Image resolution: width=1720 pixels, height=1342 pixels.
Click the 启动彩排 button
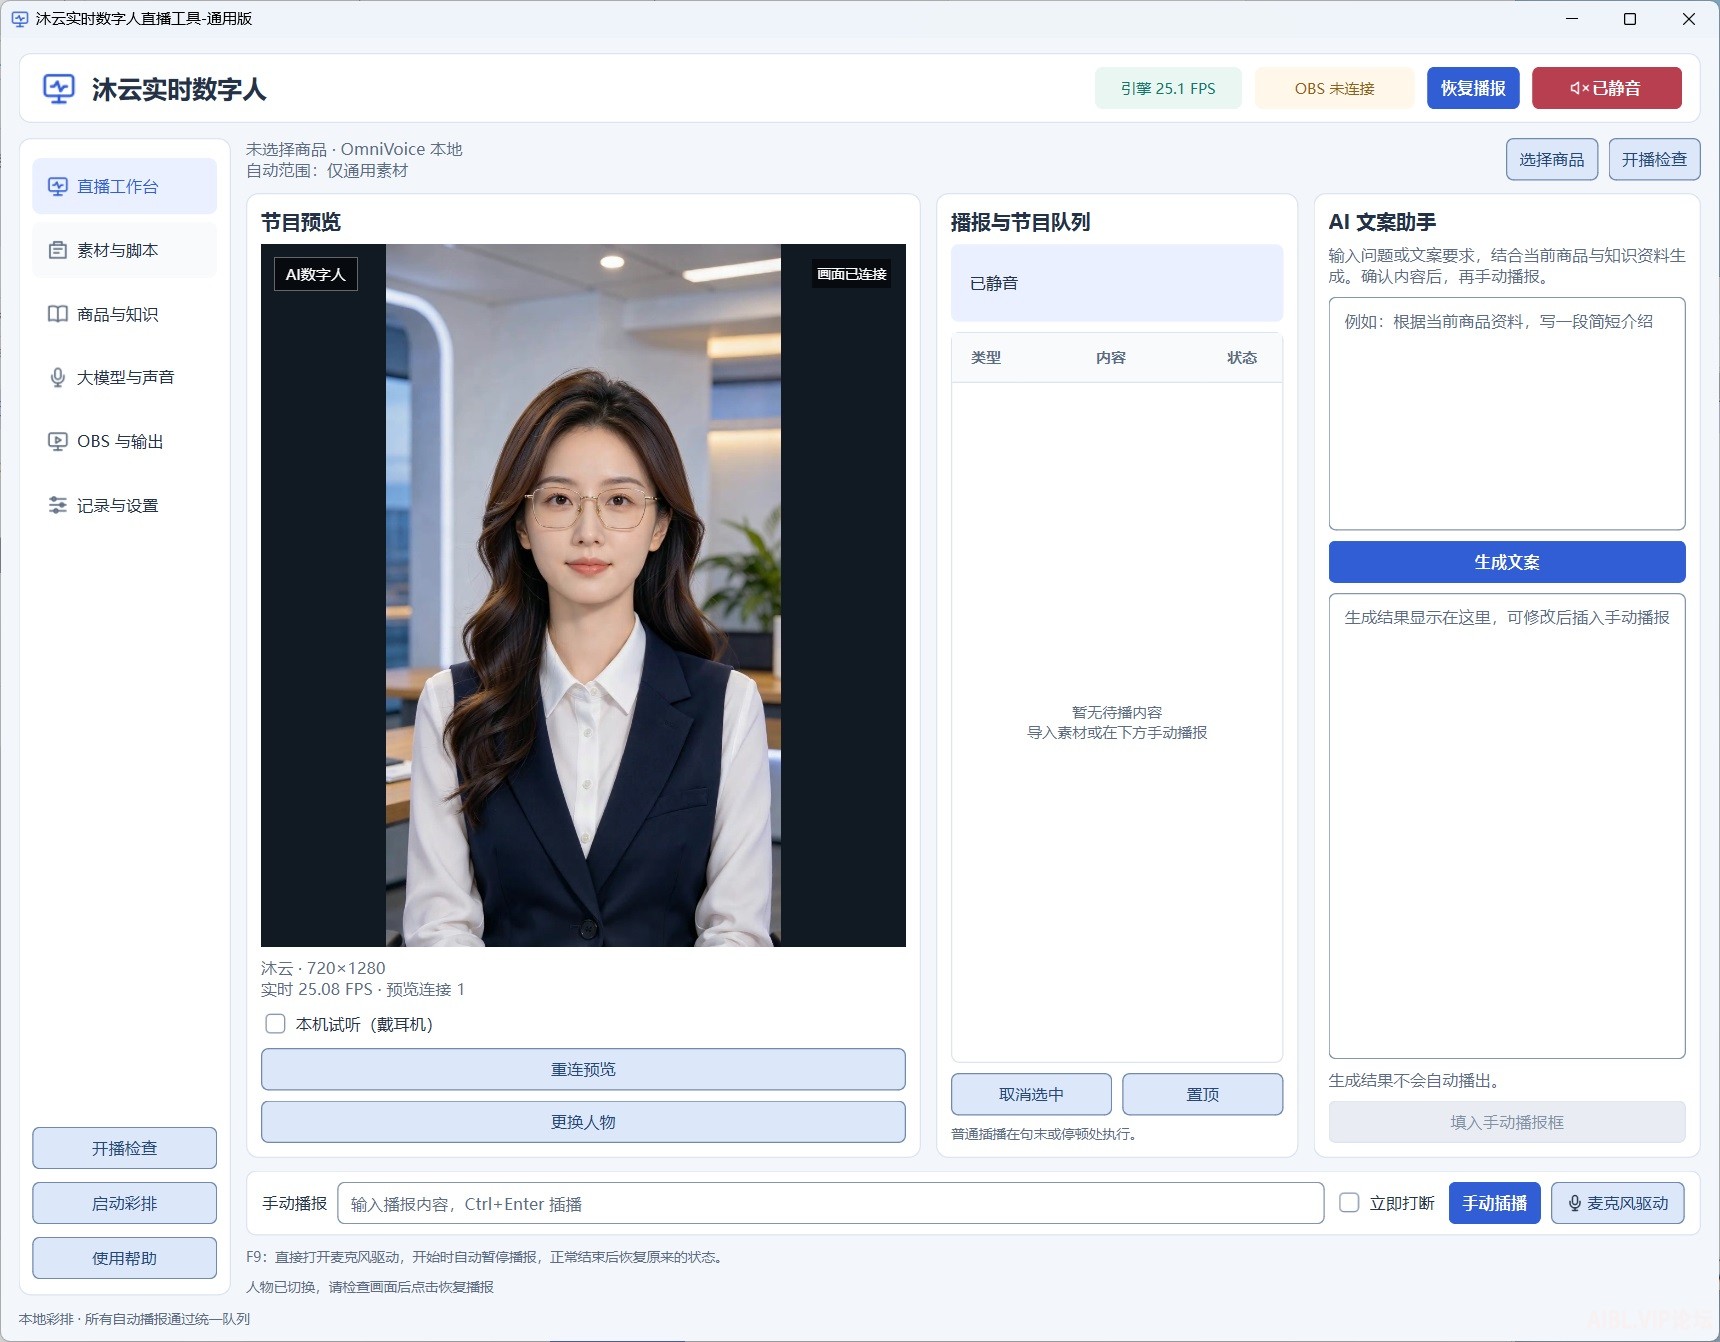point(125,1203)
